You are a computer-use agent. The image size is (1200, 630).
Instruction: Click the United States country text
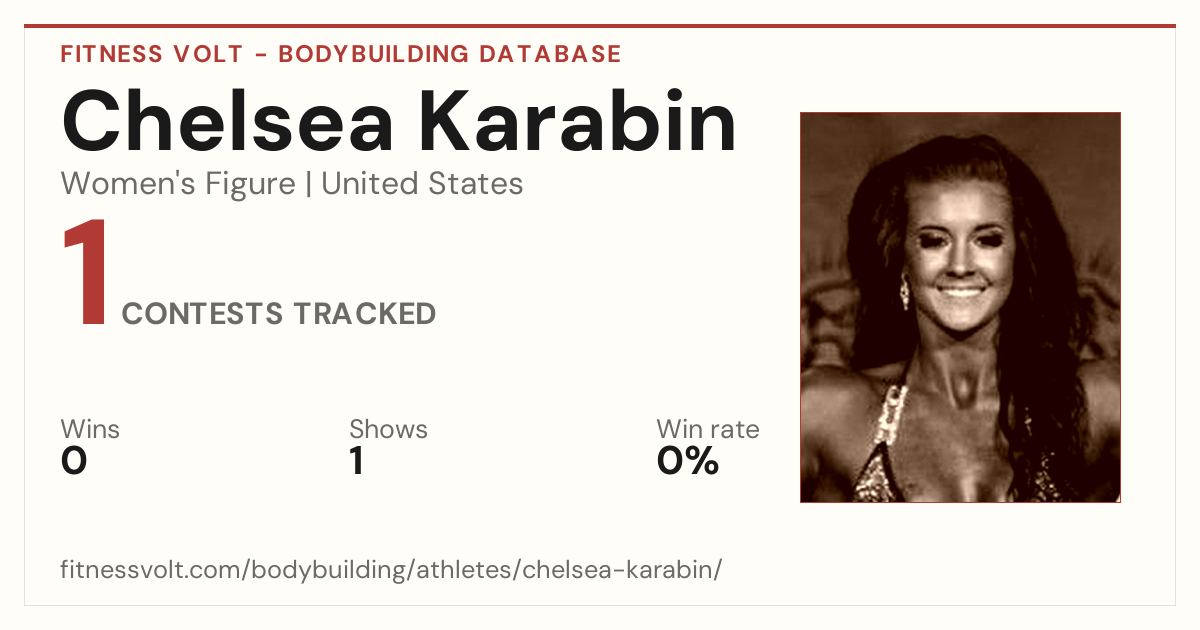tap(422, 184)
